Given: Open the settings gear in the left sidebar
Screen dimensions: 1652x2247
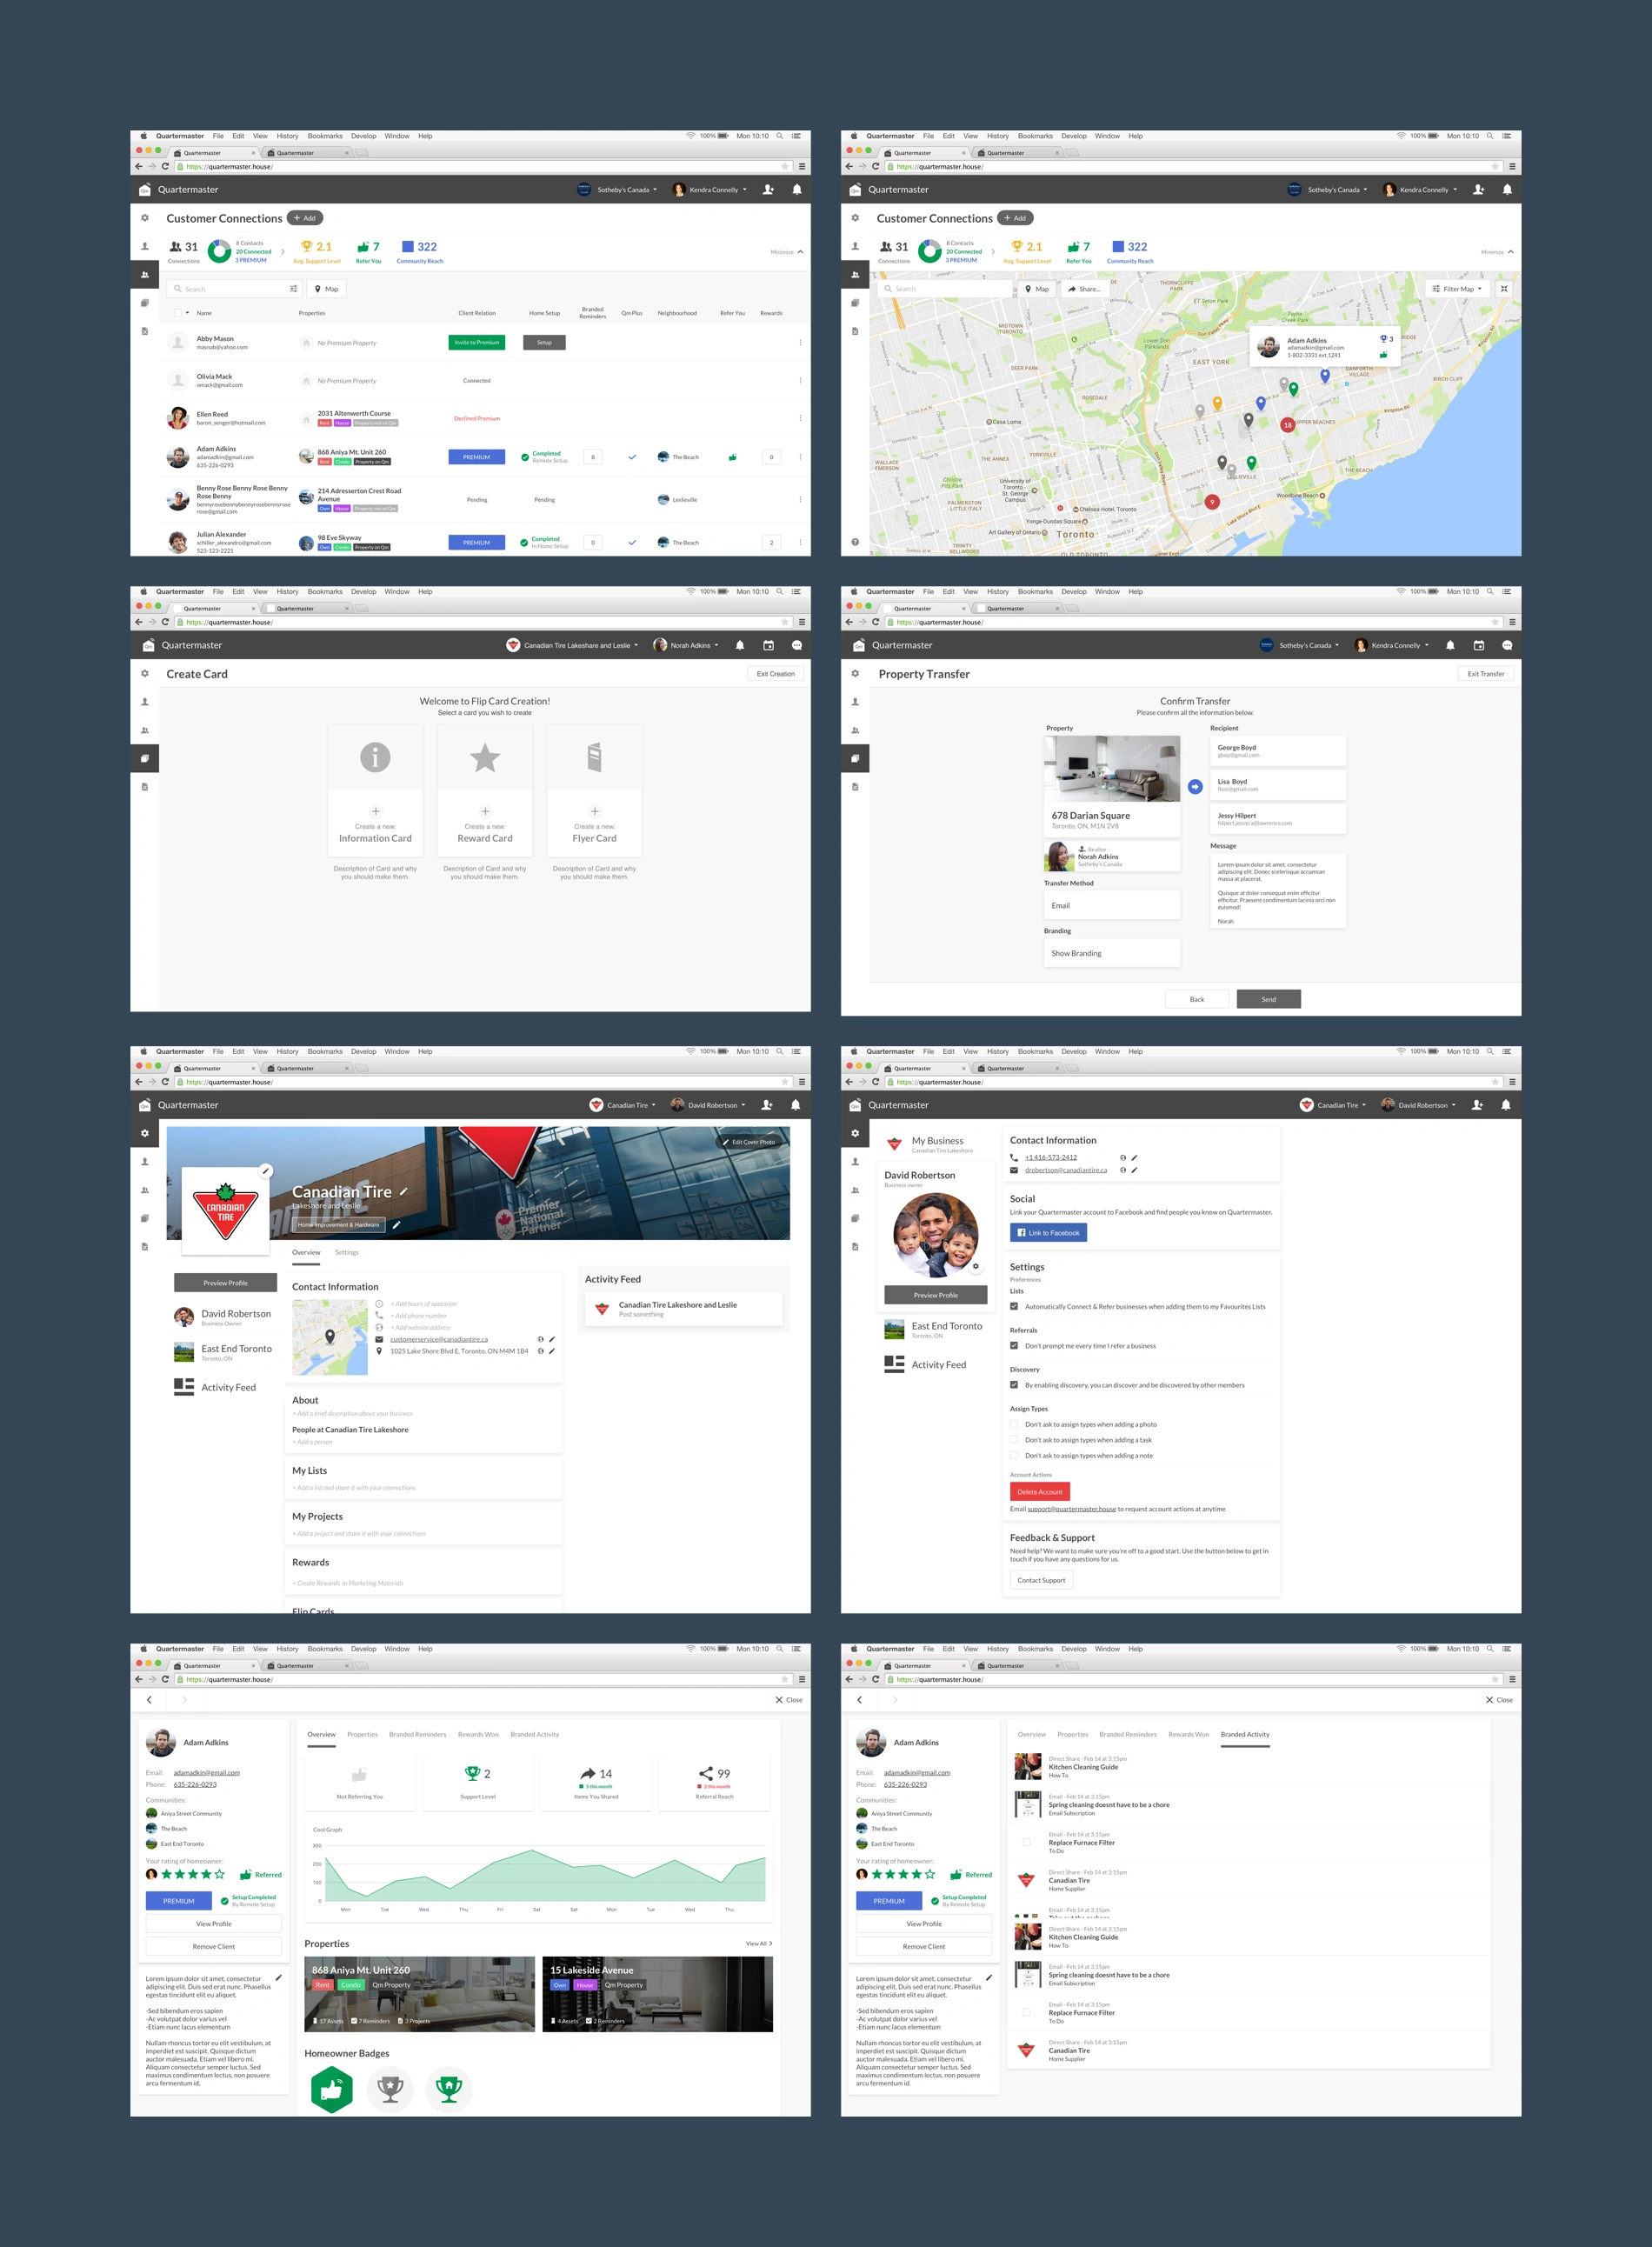Looking at the screenshot, I should click(x=144, y=218).
